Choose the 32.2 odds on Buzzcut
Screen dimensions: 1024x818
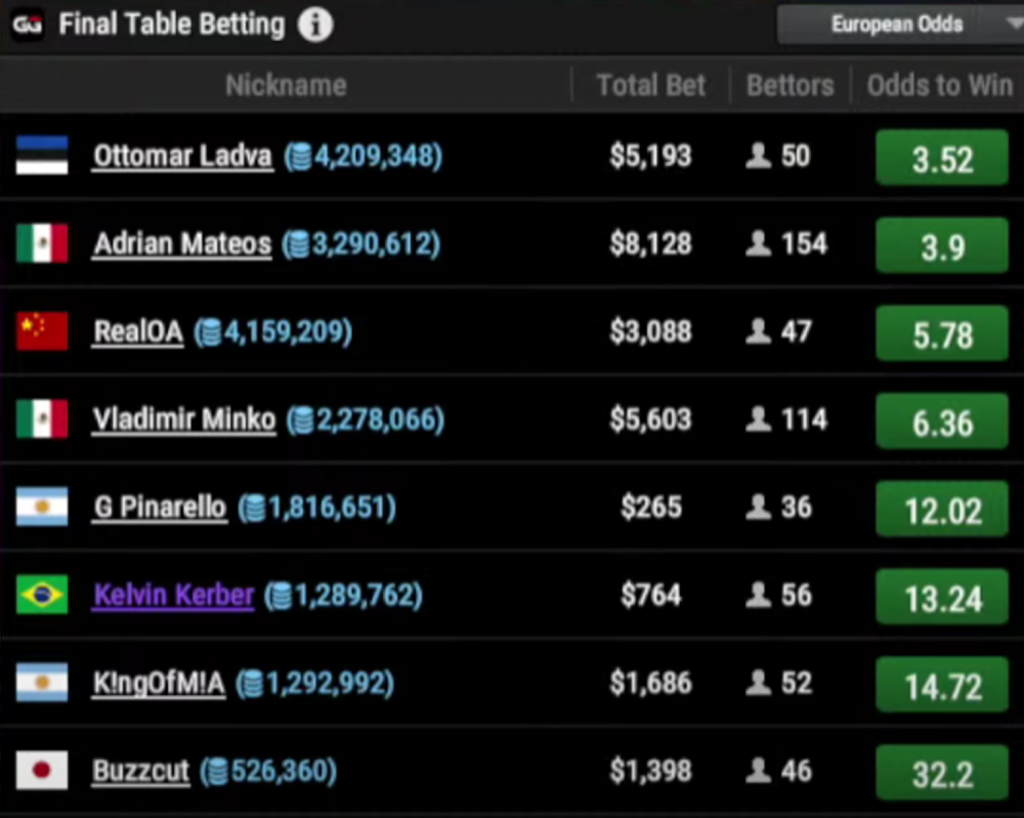(x=941, y=773)
